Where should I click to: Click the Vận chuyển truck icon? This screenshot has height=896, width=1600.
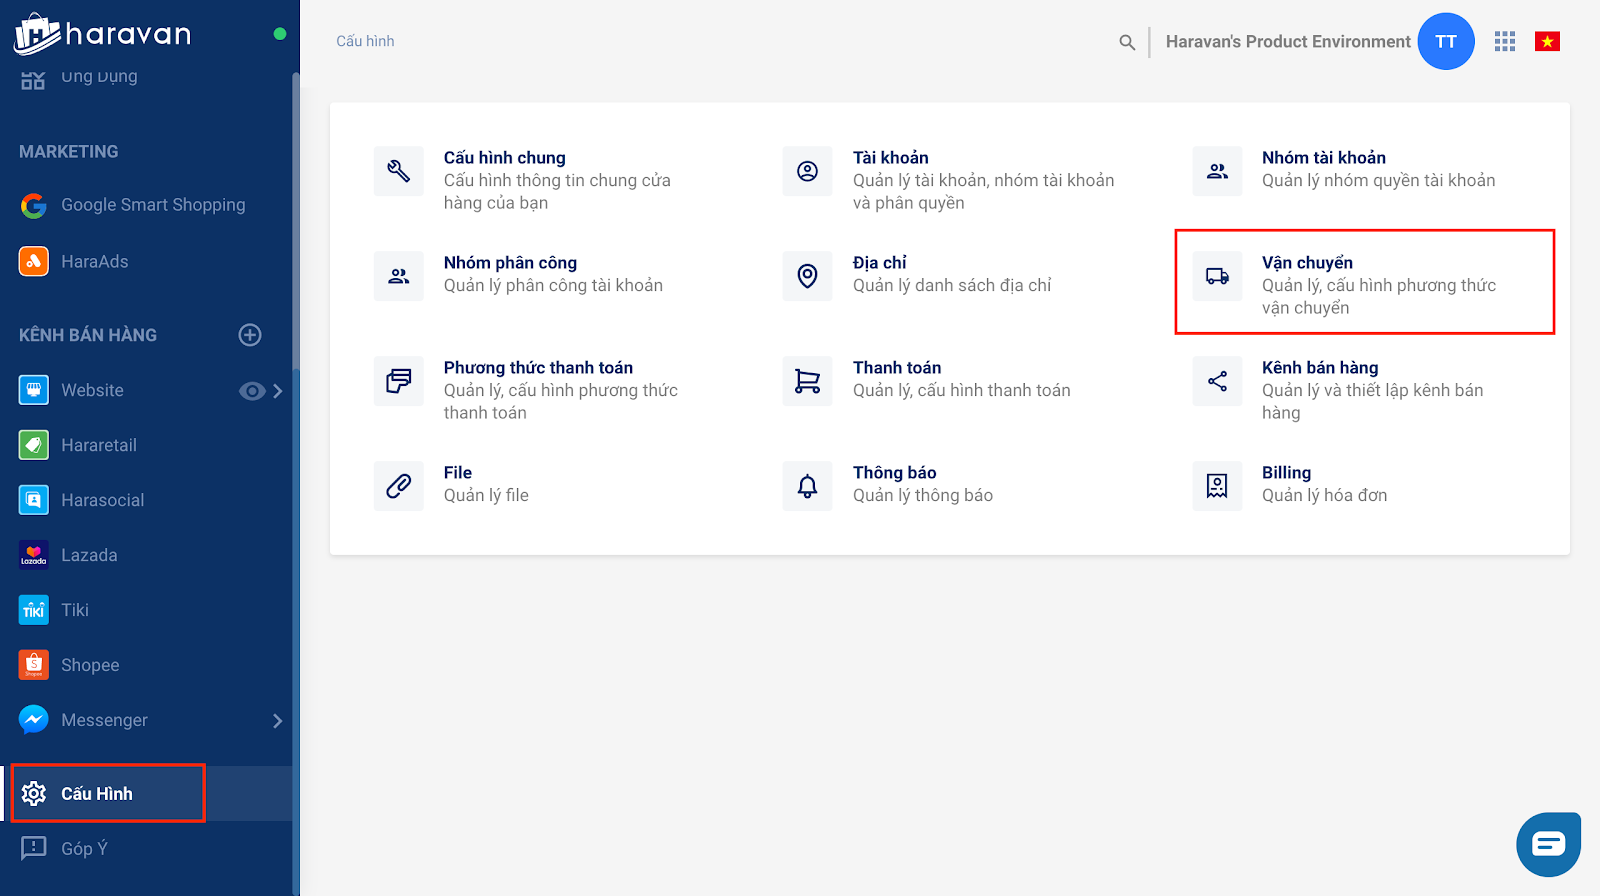click(x=1217, y=276)
